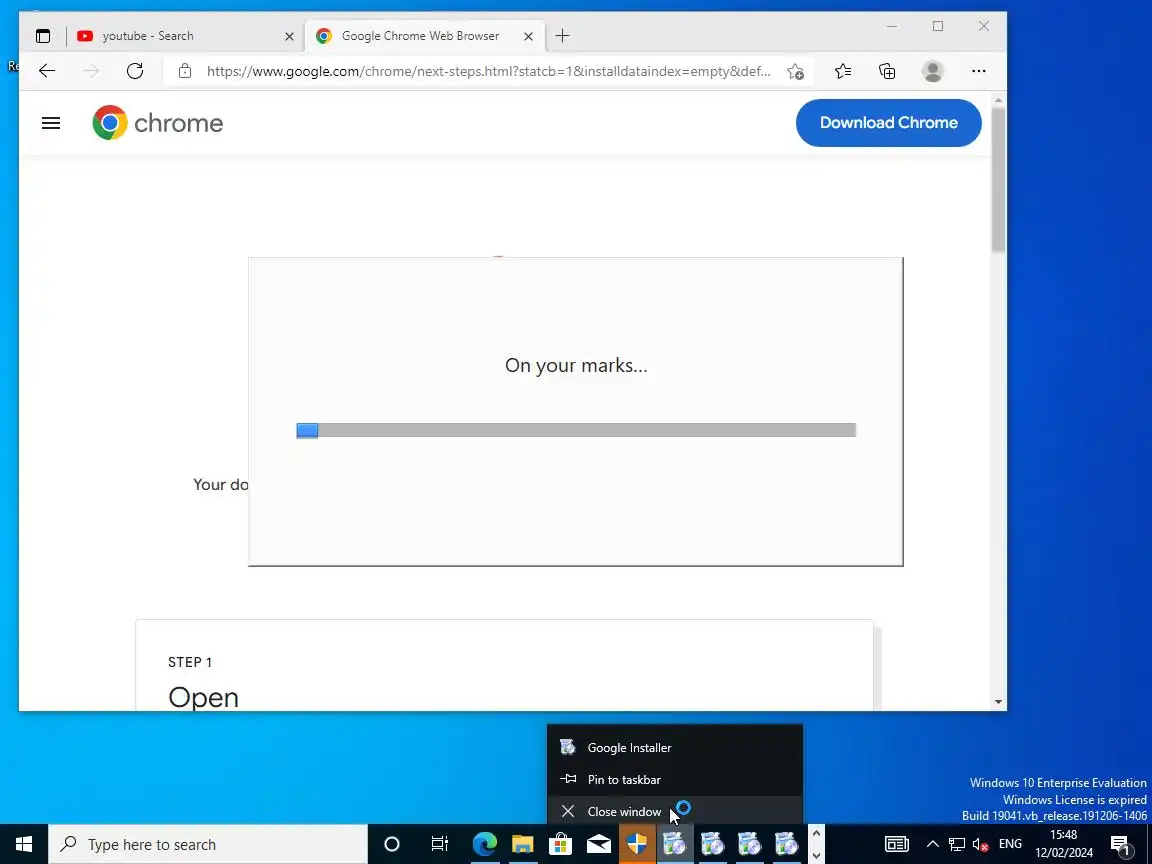Open the muted volume tray icon
This screenshot has height=864, width=1152.
[980, 845]
